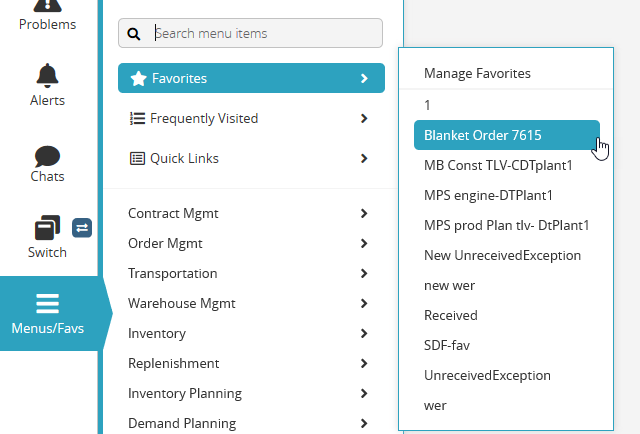Click the swap arrows badge beside Switch
The width and height of the screenshot is (640, 434).
[x=83, y=228]
